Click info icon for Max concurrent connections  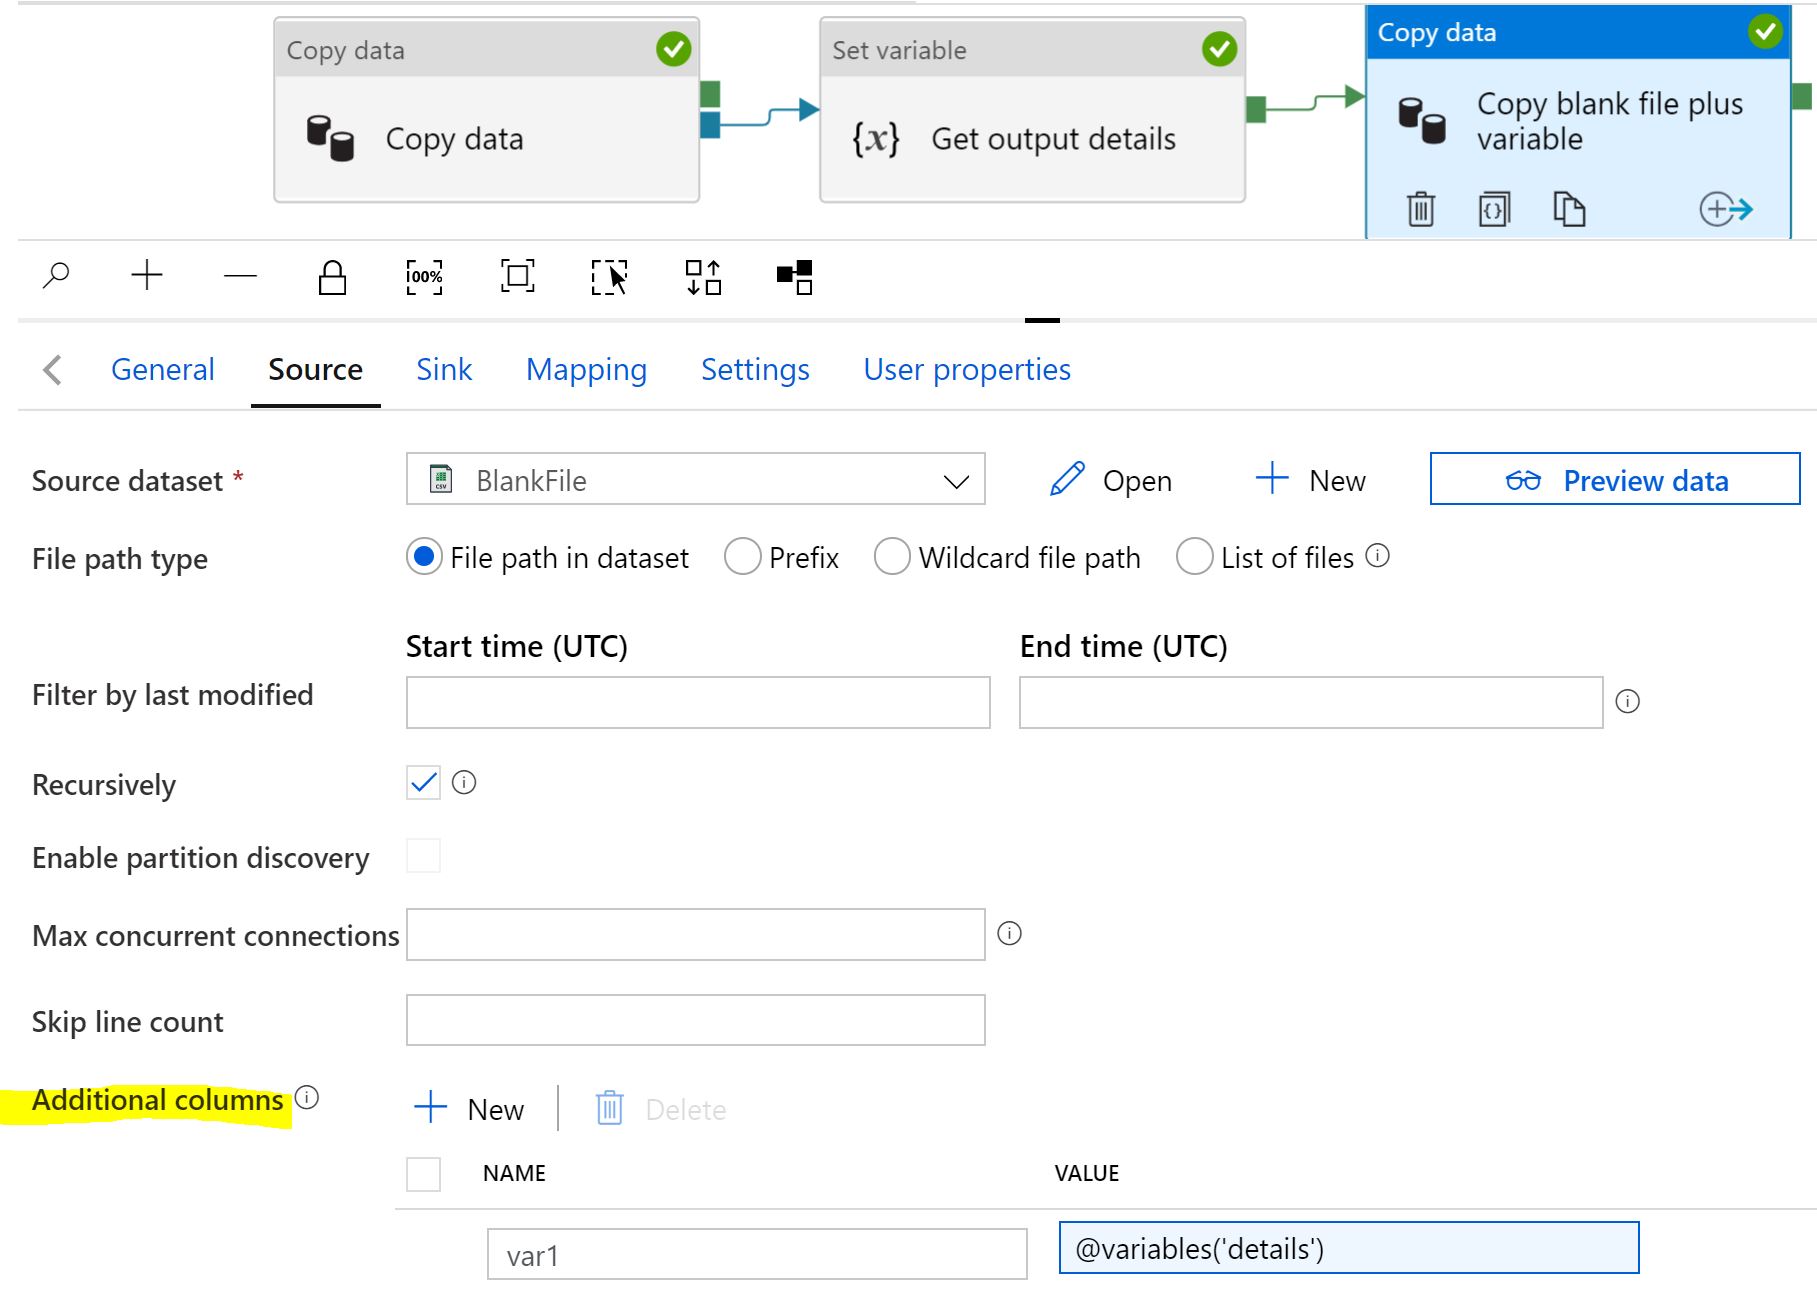[x=1010, y=933]
